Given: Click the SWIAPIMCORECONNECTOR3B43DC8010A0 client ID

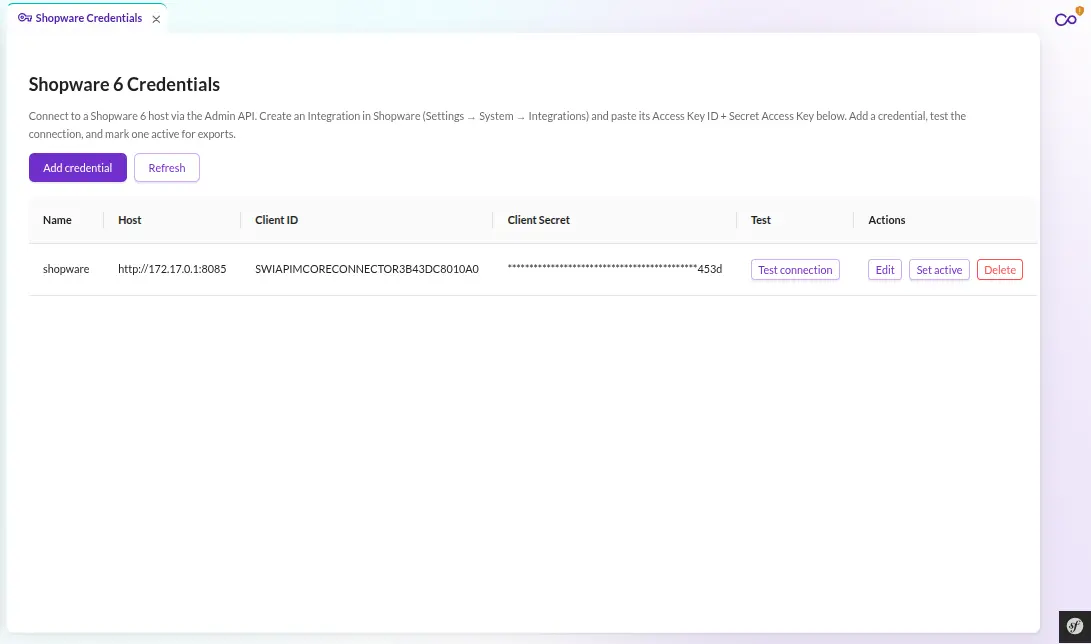Looking at the screenshot, I should [x=367, y=269].
